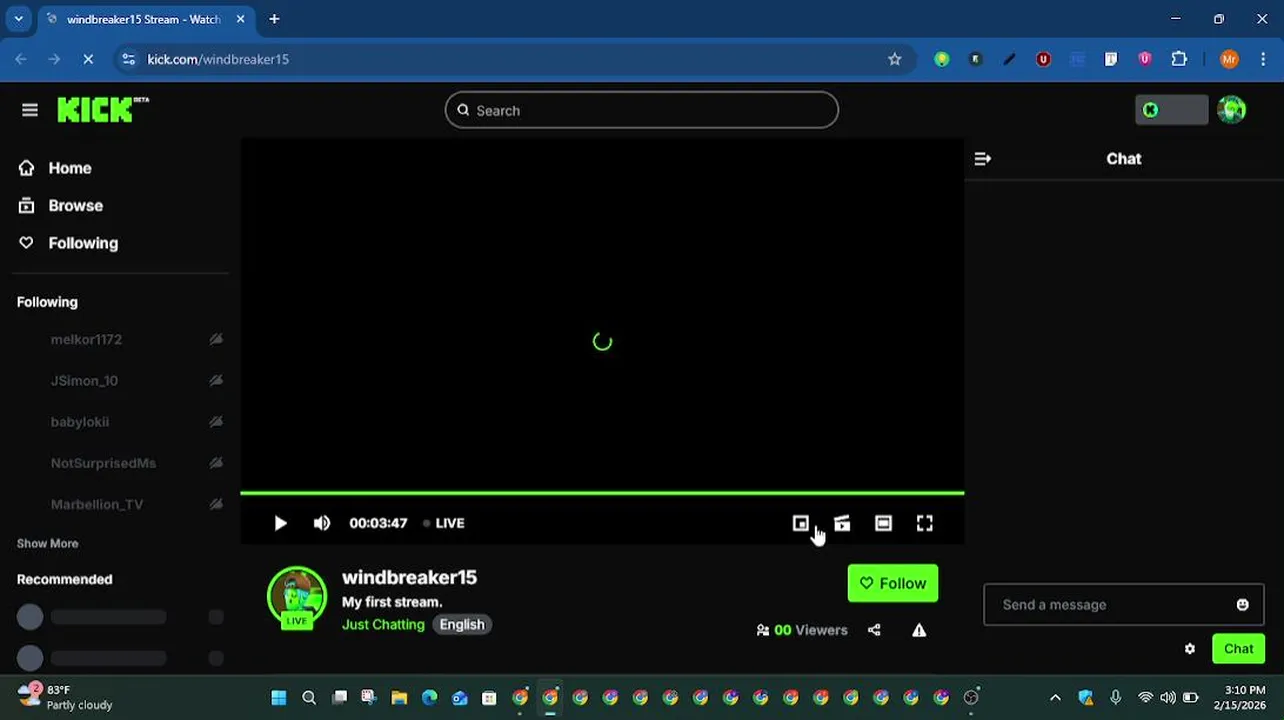
Task: Open the Windows Start menu
Action: pos(279,698)
